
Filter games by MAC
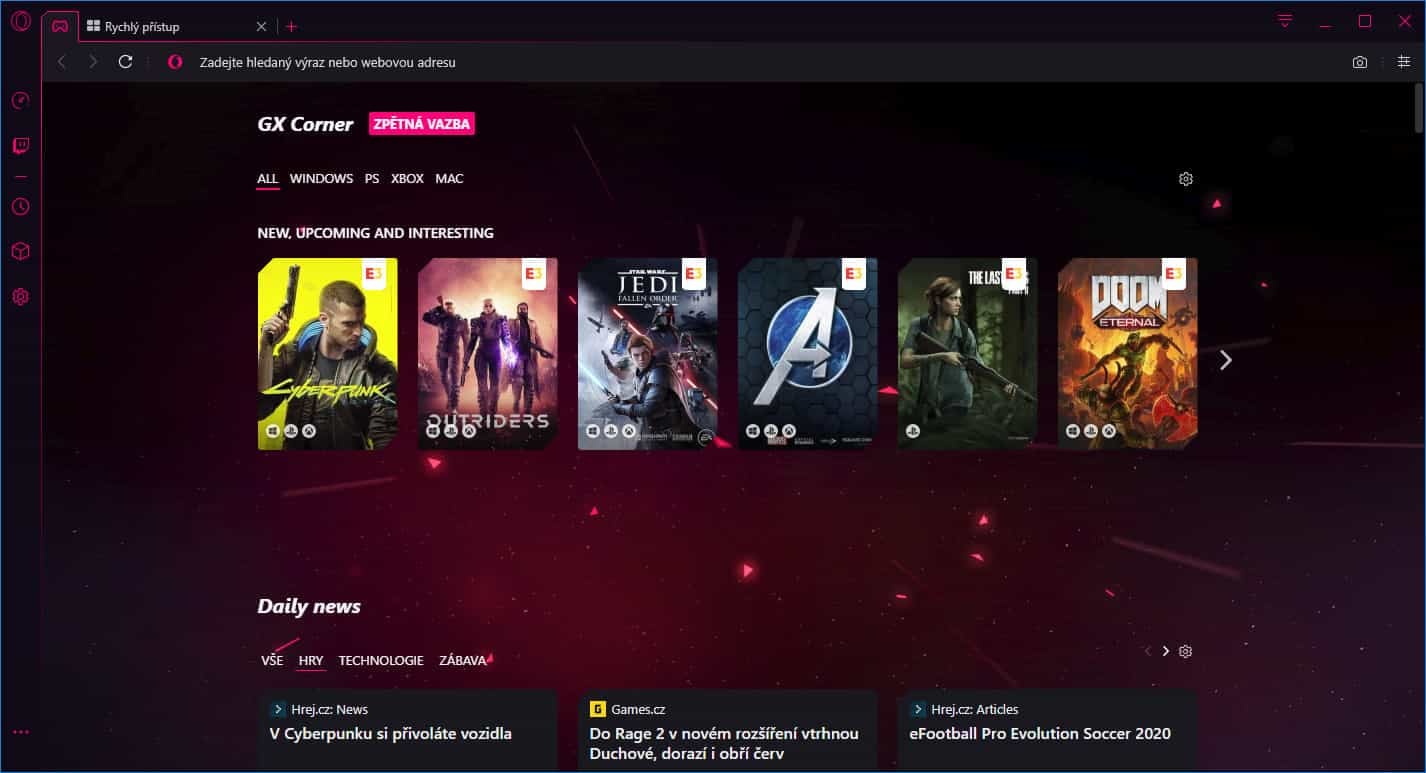449,179
